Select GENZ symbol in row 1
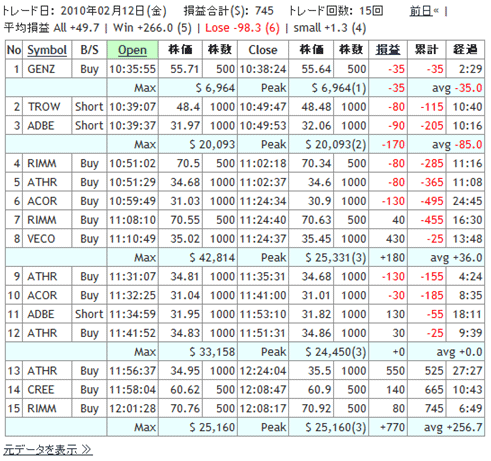This screenshot has width=491, height=461. 41,69
